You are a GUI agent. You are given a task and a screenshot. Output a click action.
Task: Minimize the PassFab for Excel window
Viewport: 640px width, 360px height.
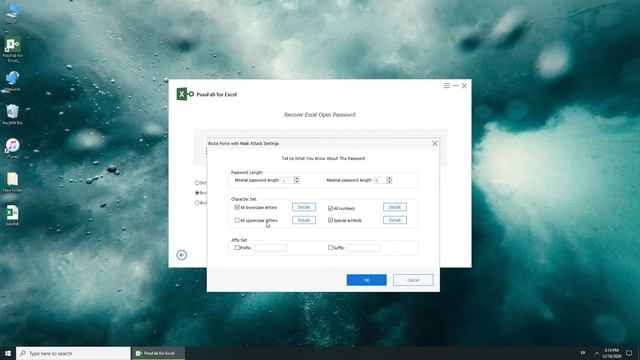456,86
